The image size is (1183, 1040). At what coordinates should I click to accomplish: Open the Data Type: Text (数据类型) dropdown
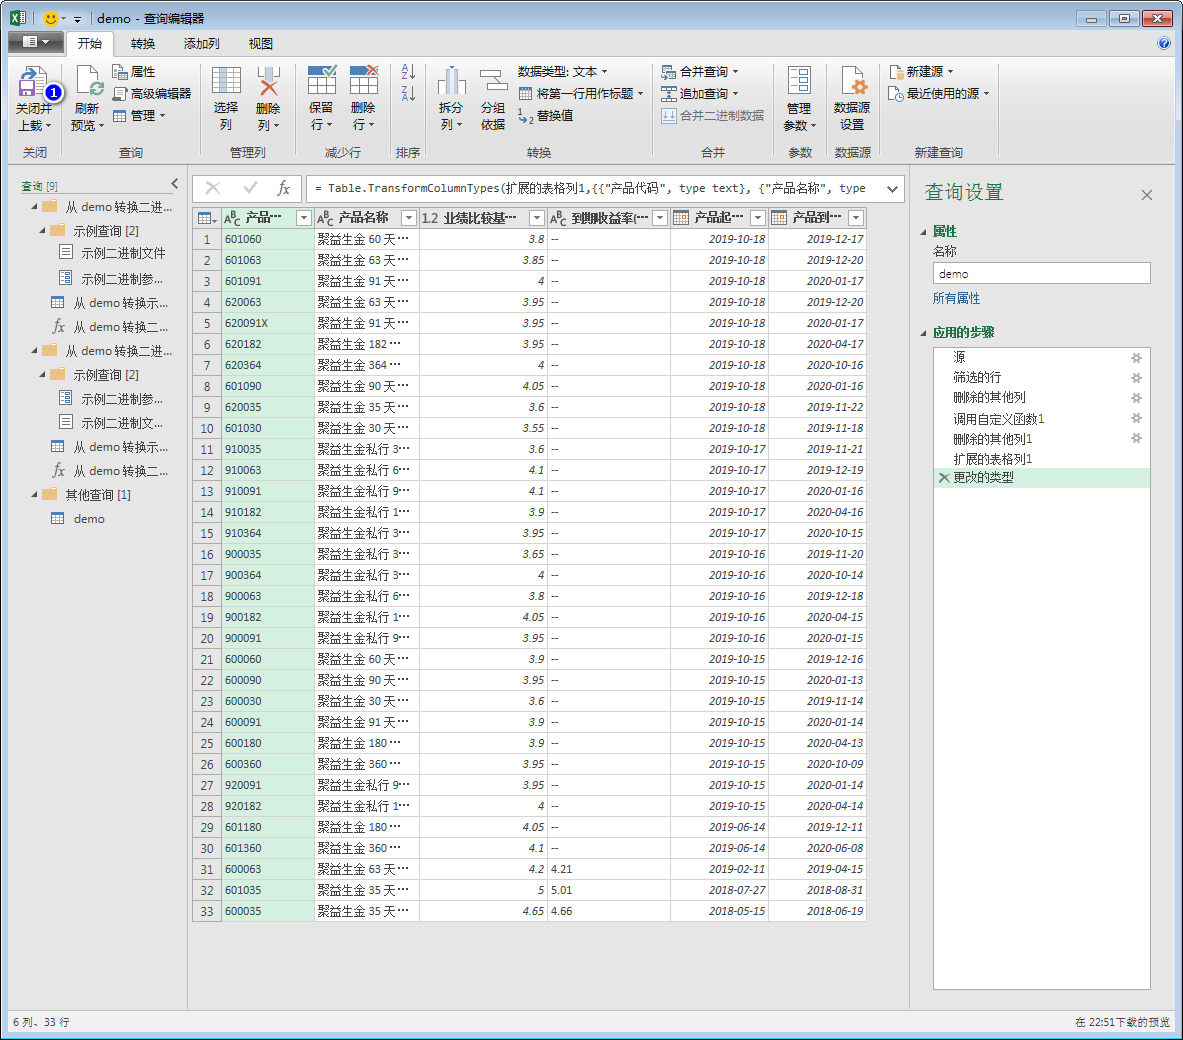pos(563,72)
